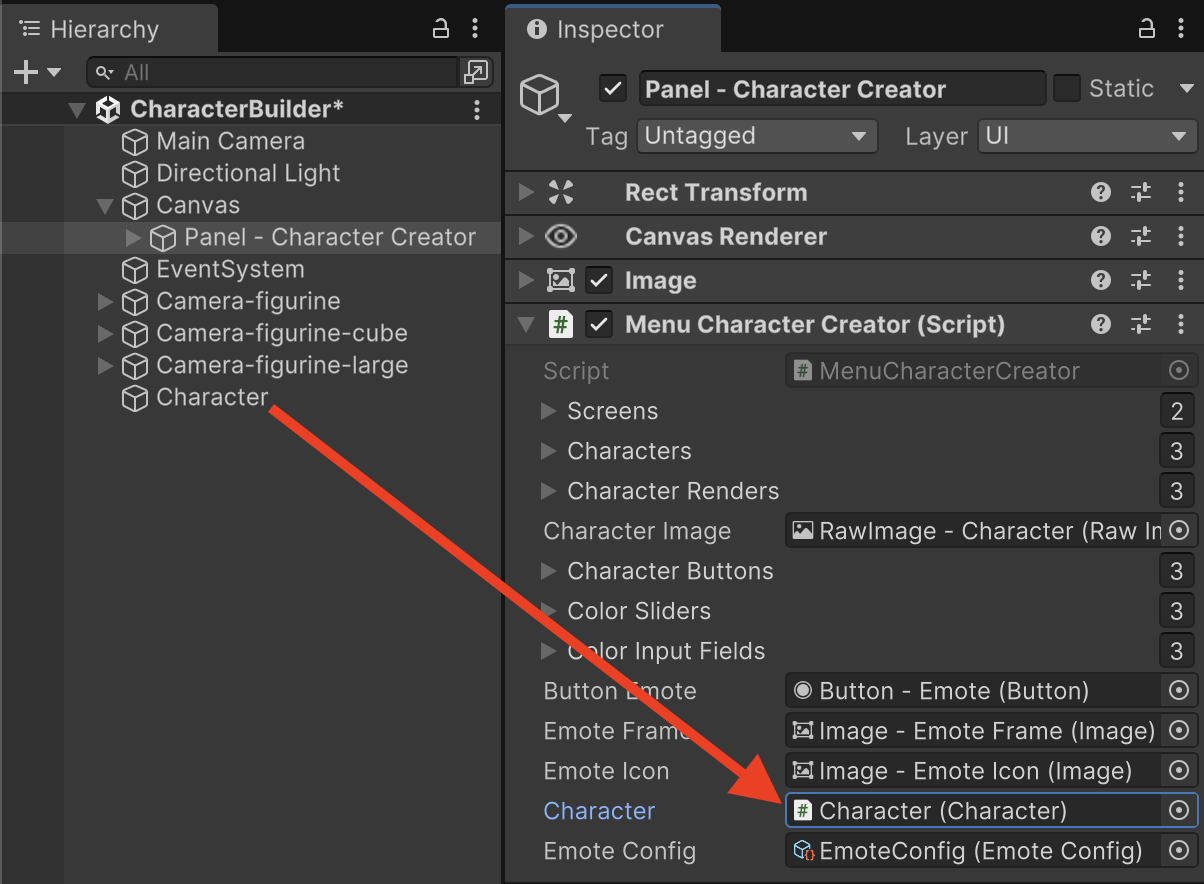Click object picker for Emote Config field
The height and width of the screenshot is (884, 1204).
(1179, 851)
